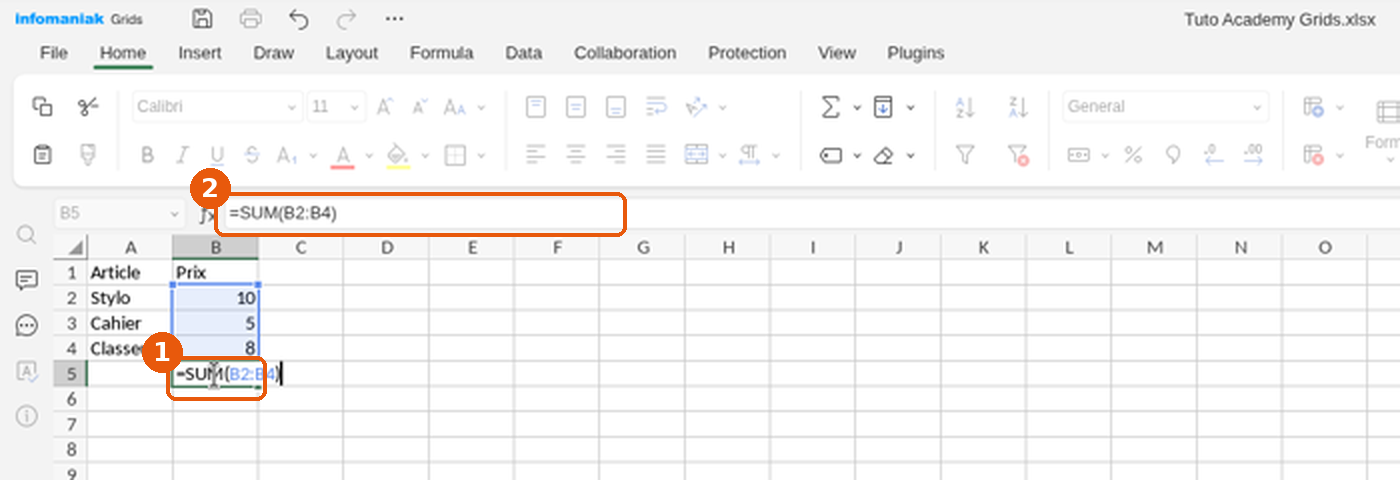Open the Chat panel in sidebar
The height and width of the screenshot is (480, 1400).
click(27, 325)
